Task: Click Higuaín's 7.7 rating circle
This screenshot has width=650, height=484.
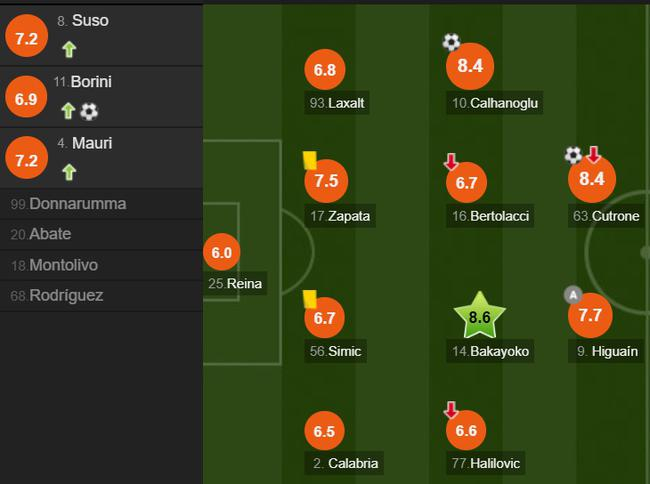Action: tap(589, 316)
